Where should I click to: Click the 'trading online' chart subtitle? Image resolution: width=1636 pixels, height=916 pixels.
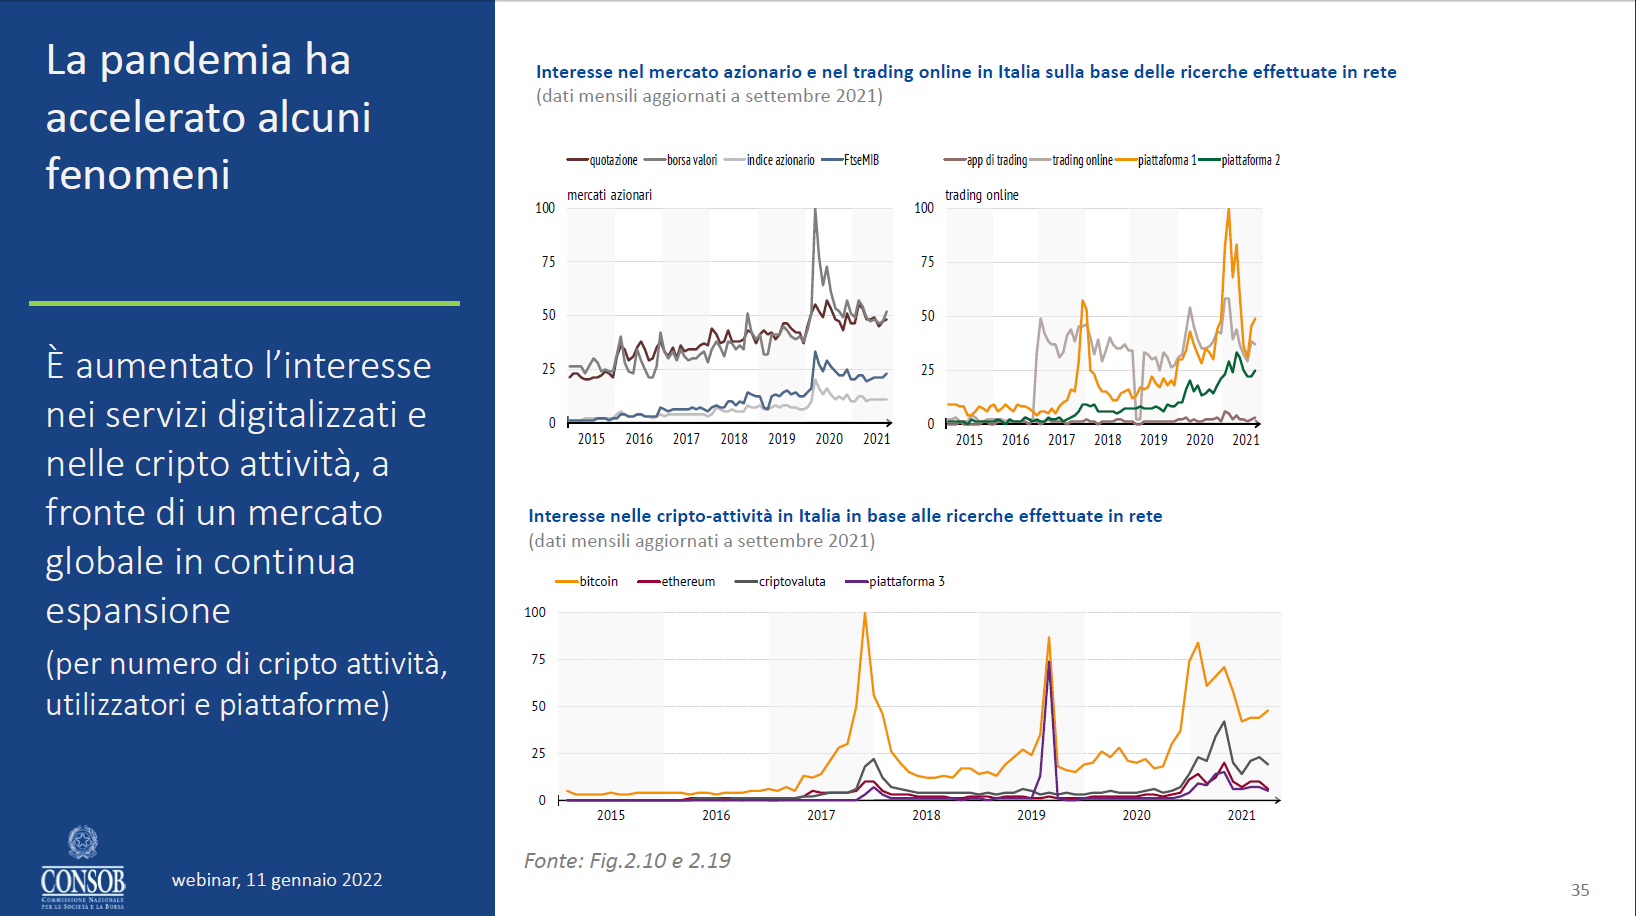(x=981, y=195)
